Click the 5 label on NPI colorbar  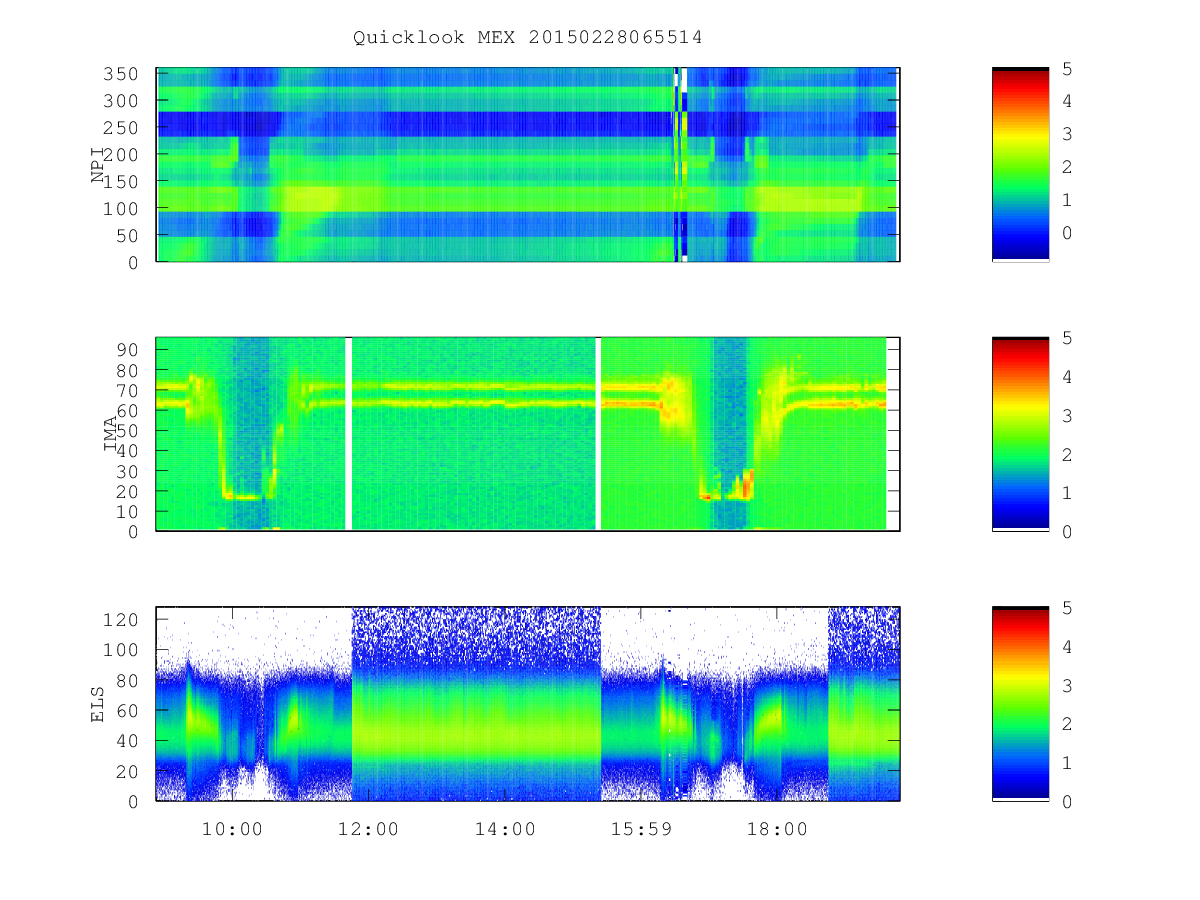[1067, 68]
